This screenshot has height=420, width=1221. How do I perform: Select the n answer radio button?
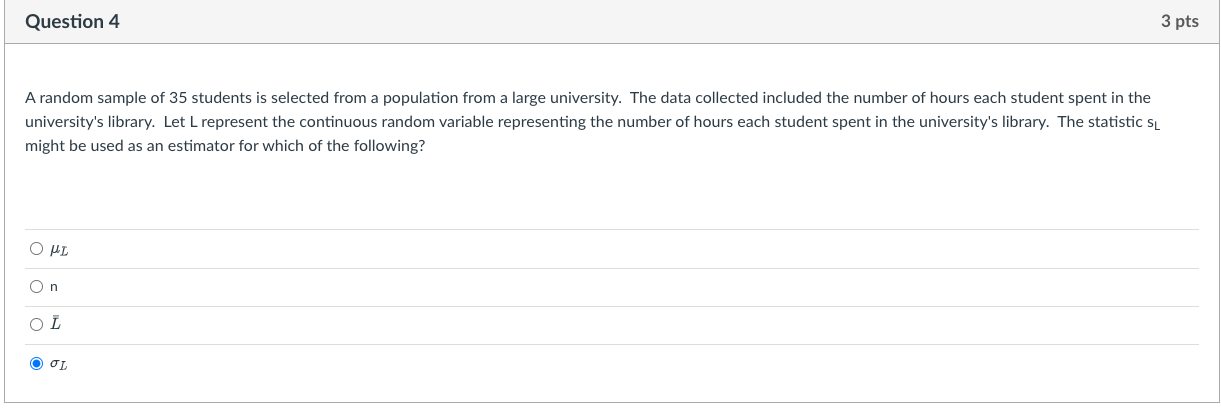click(36, 287)
